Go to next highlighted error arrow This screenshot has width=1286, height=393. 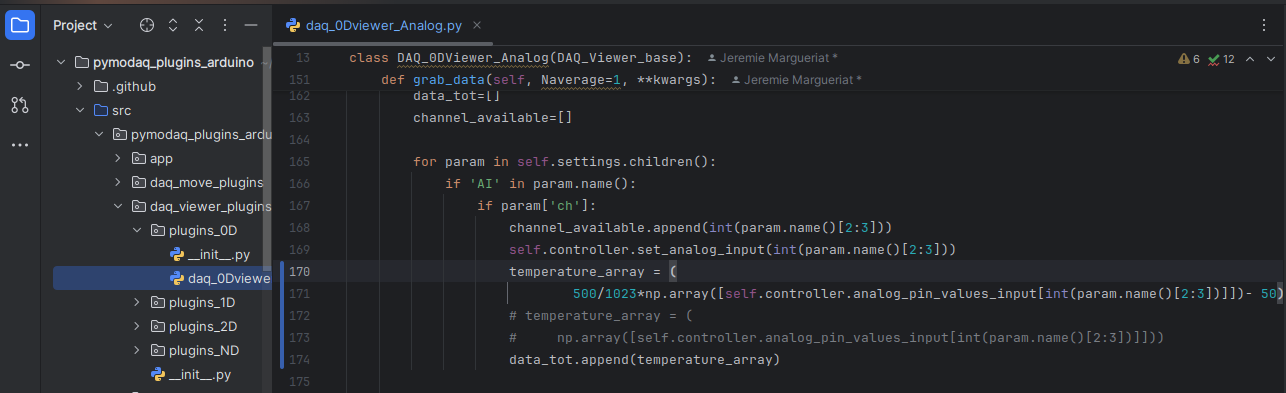point(1271,60)
